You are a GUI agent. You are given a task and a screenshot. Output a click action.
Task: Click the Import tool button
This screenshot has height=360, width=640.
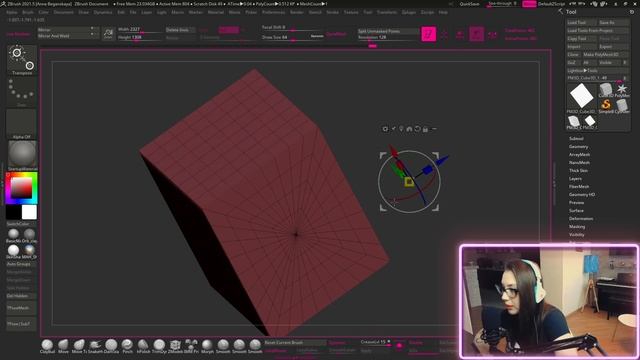tap(581, 47)
